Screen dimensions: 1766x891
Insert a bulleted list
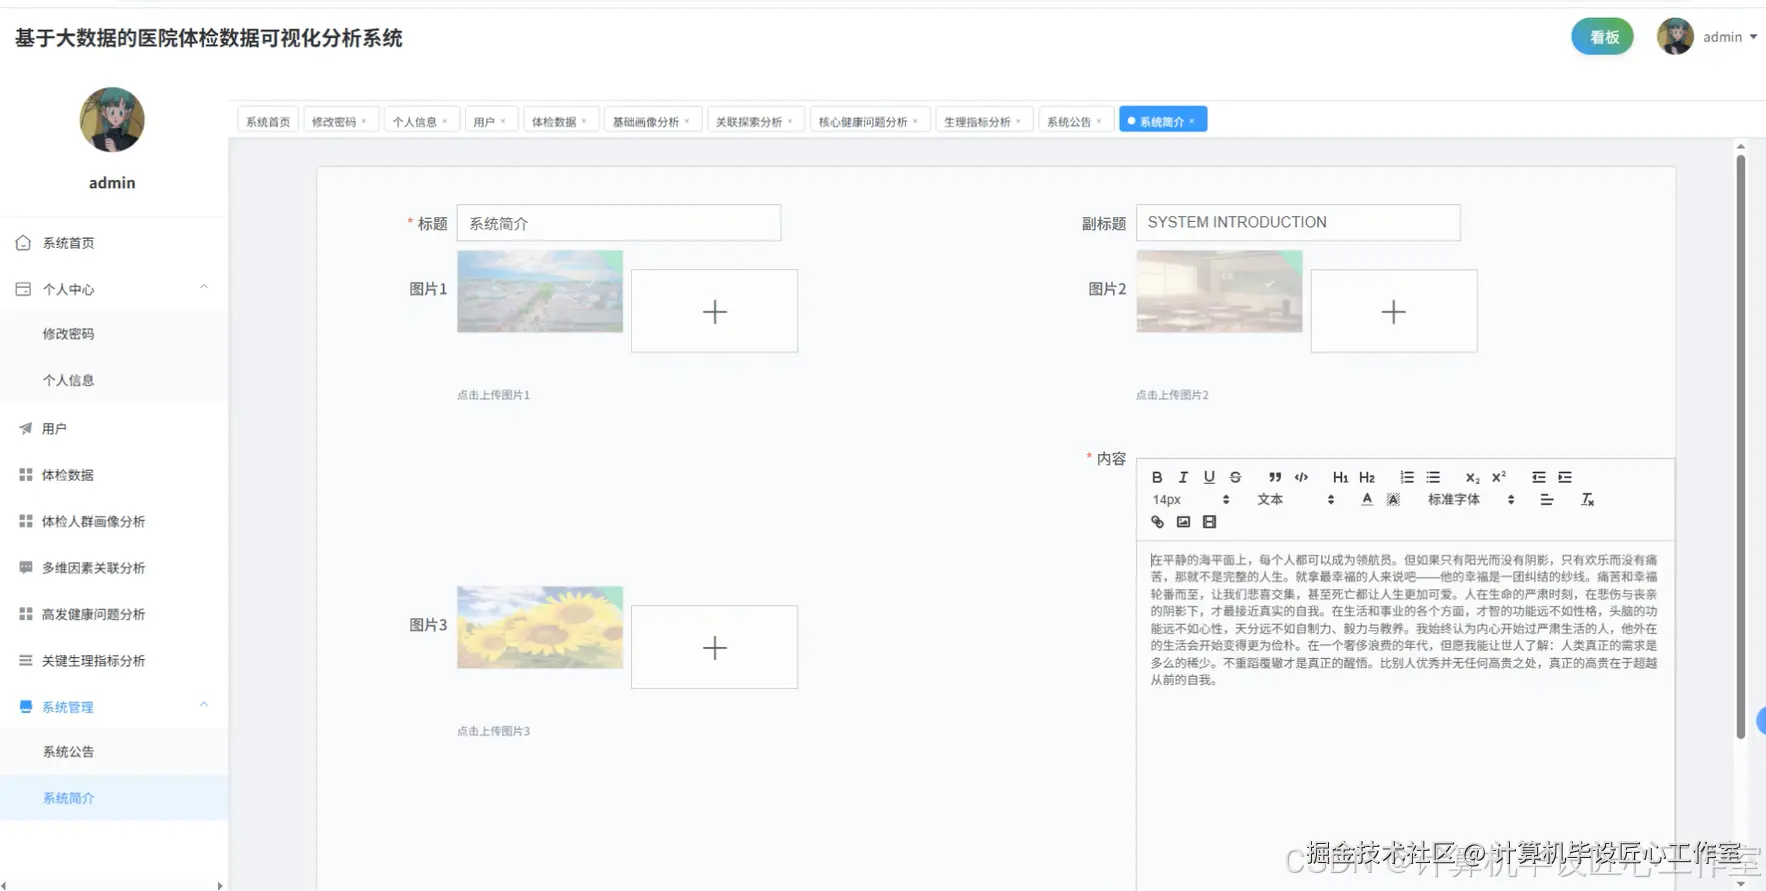pyautogui.click(x=1433, y=477)
